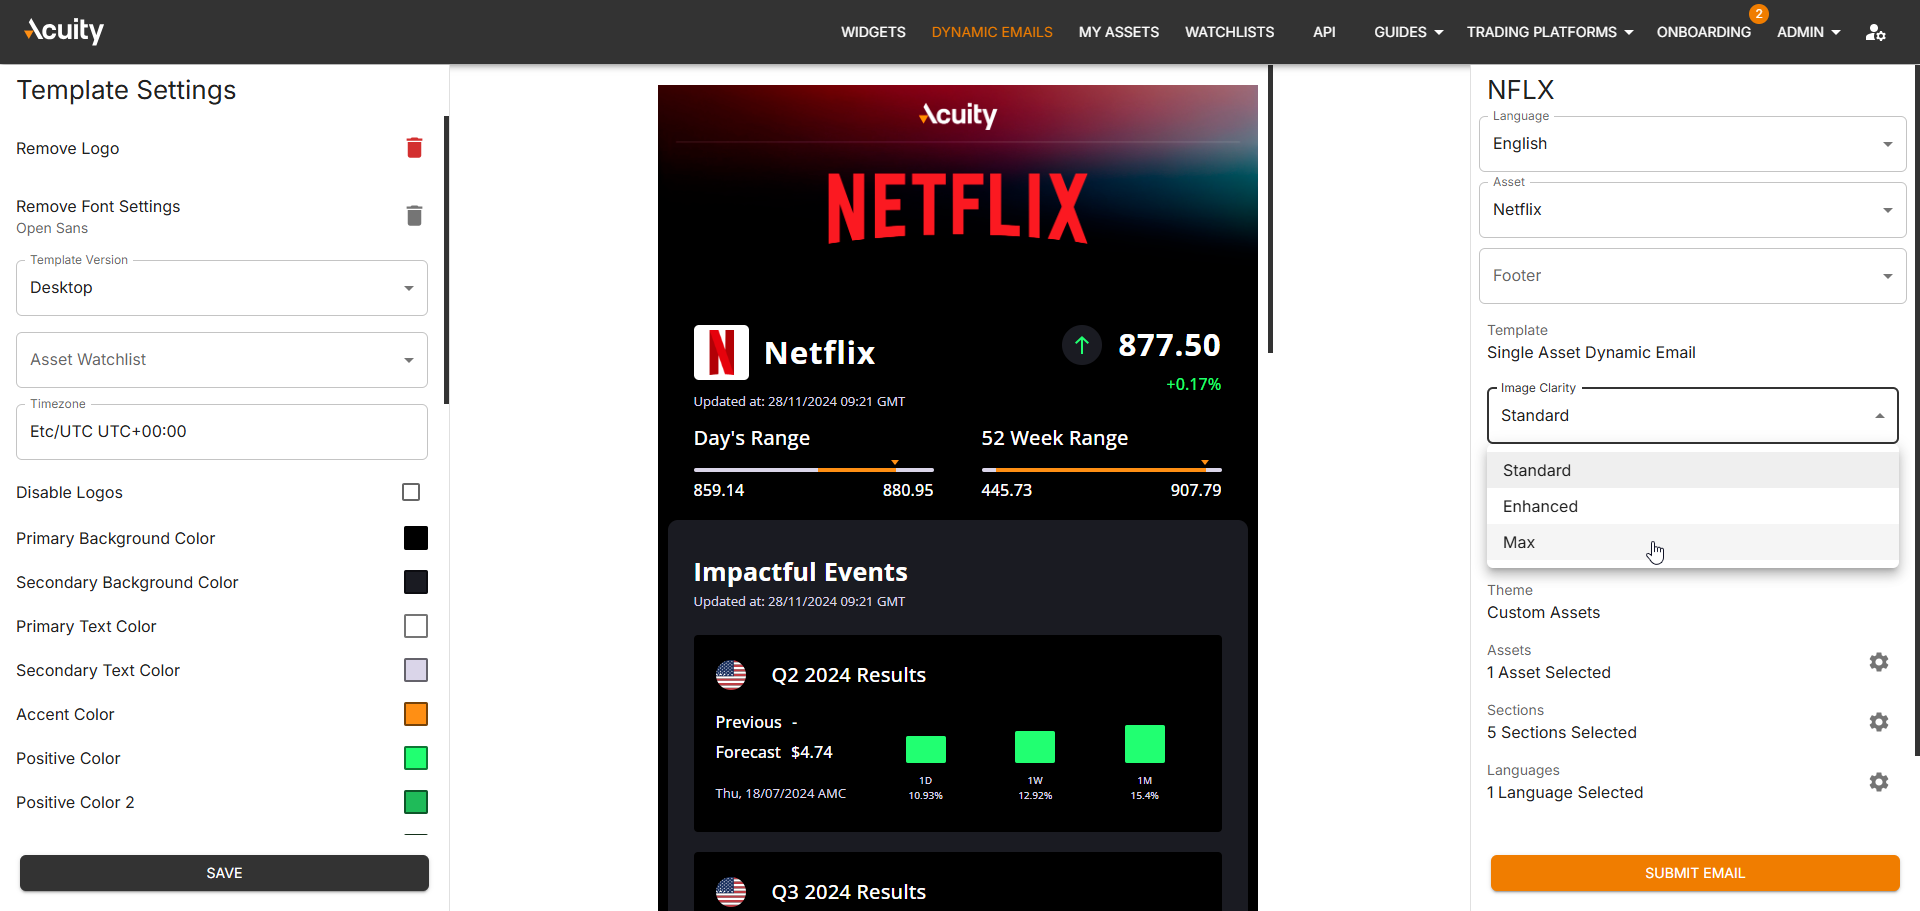1920x911 pixels.
Task: Click the Timezone input field
Action: [x=222, y=432]
